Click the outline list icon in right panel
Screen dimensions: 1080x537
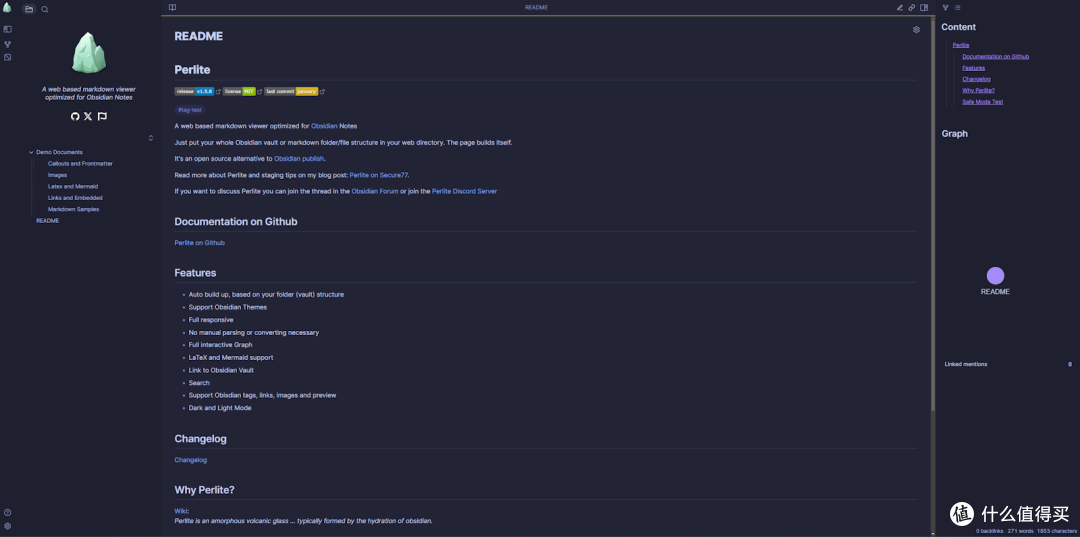coord(958,8)
